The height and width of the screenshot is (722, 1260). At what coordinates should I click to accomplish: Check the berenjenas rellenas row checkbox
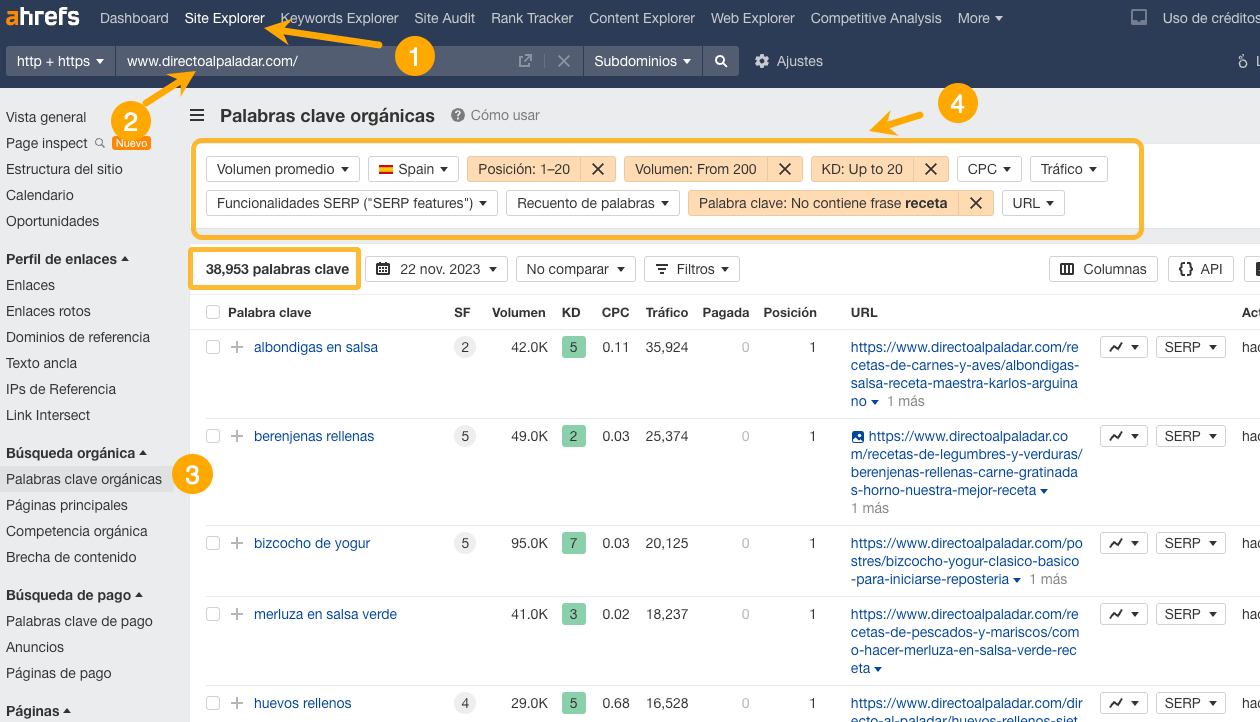[213, 435]
